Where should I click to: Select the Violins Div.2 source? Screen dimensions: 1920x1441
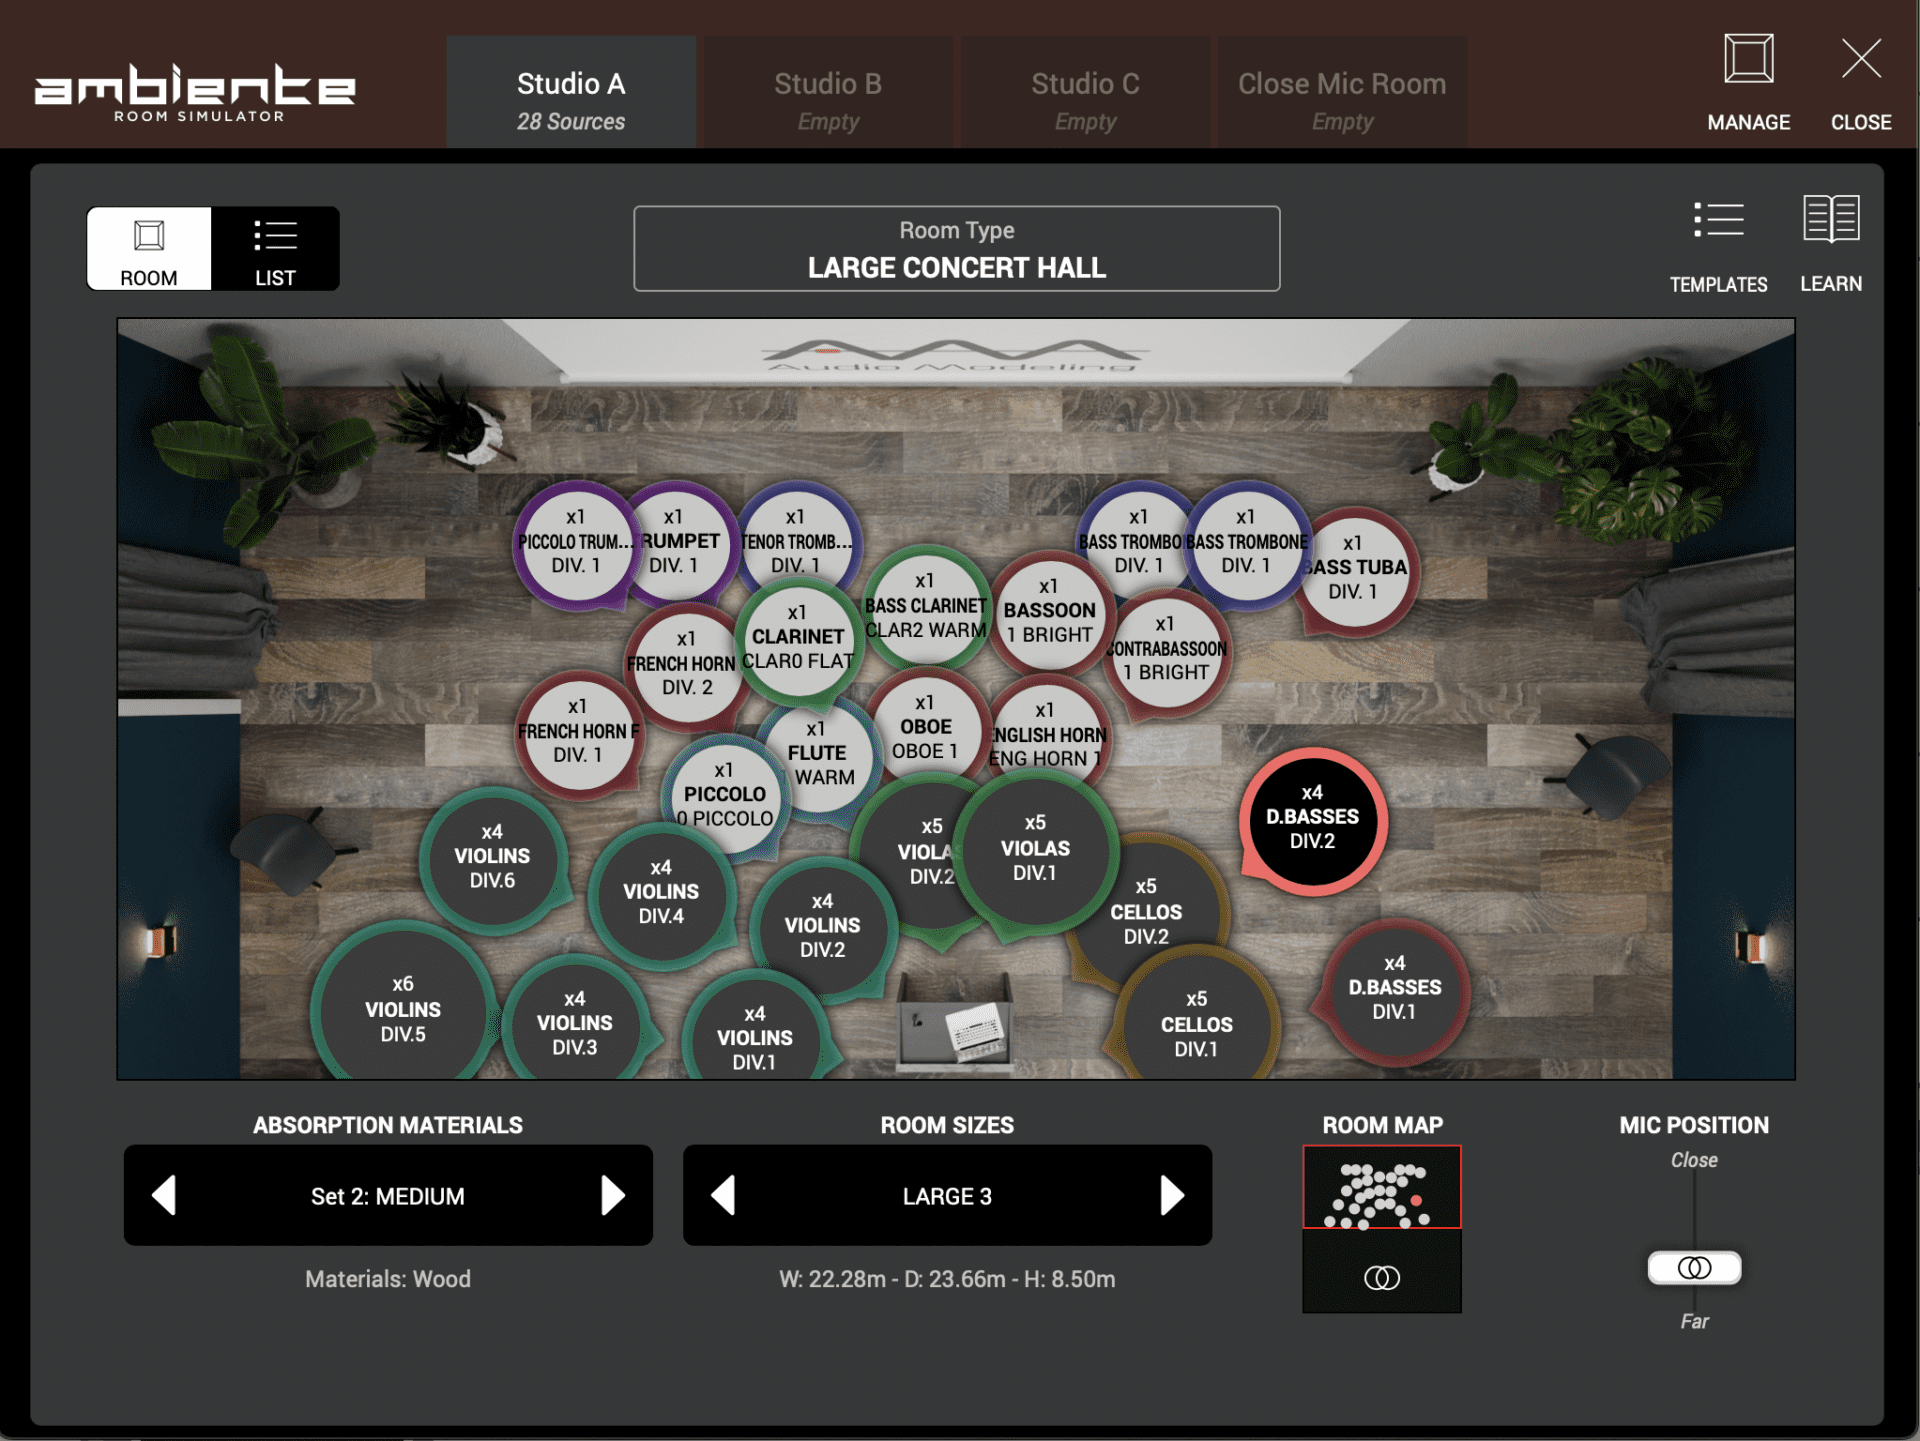[x=822, y=930]
